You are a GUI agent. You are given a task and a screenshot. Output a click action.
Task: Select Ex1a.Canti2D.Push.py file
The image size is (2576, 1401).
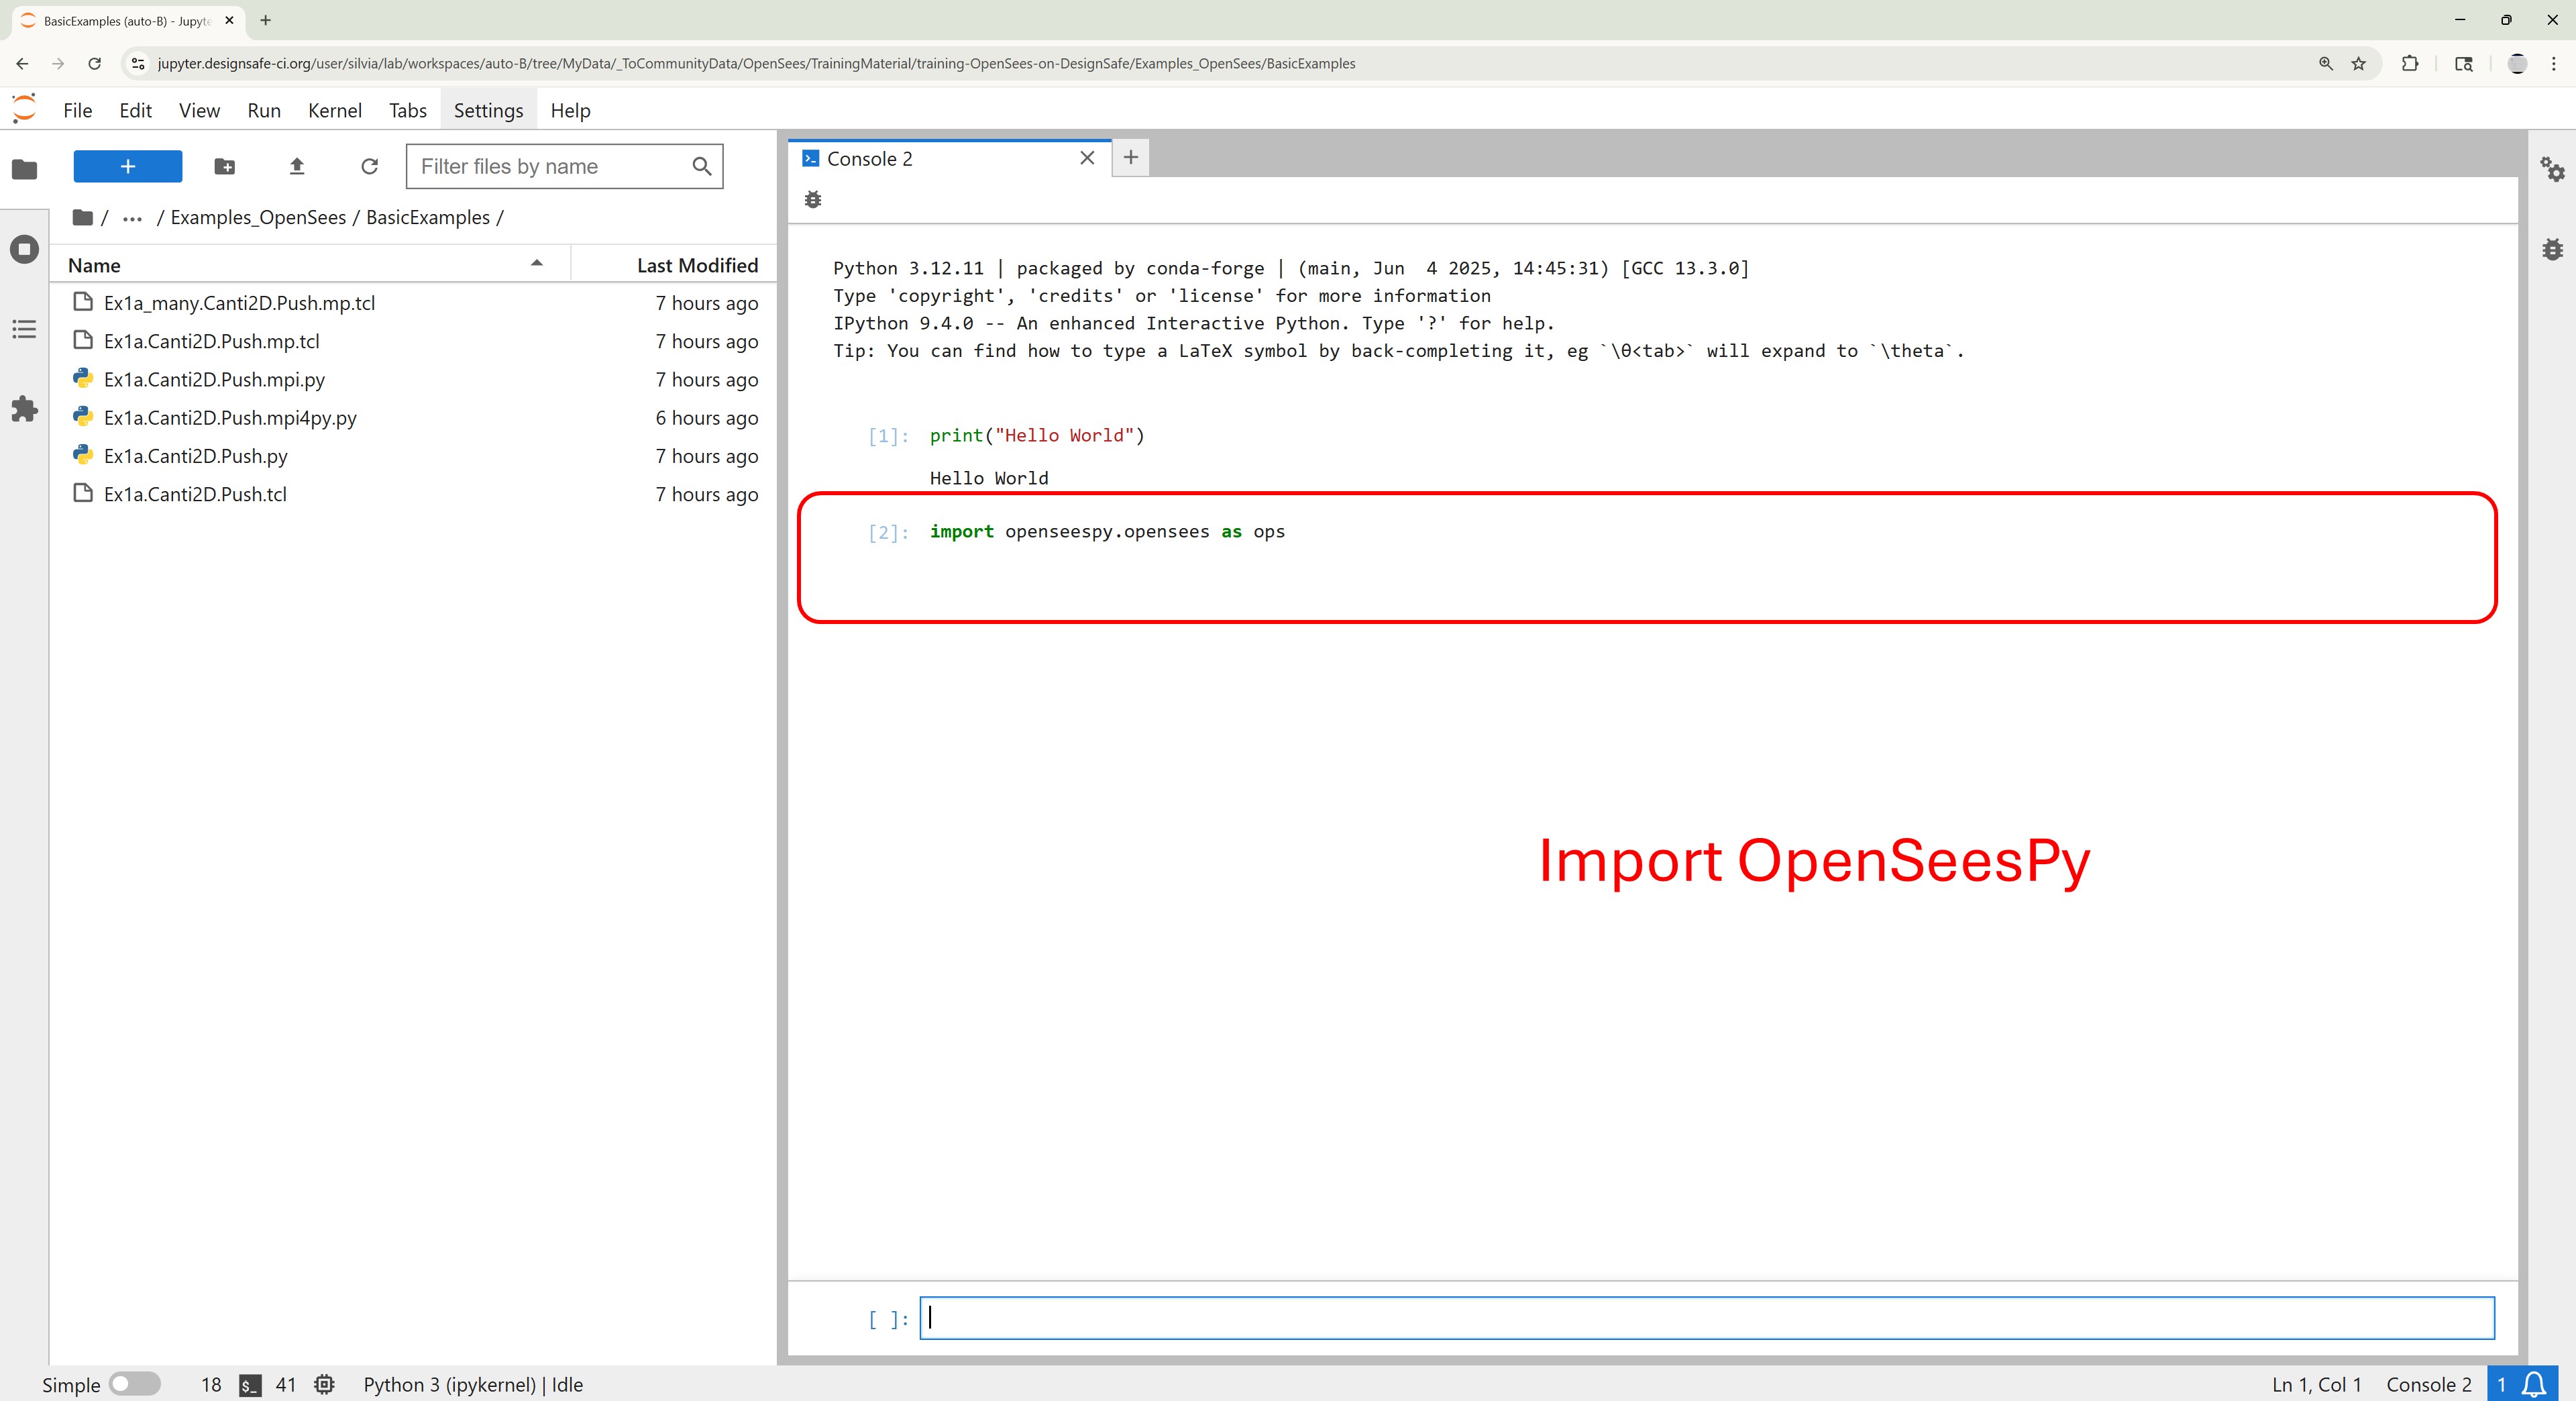coord(196,456)
